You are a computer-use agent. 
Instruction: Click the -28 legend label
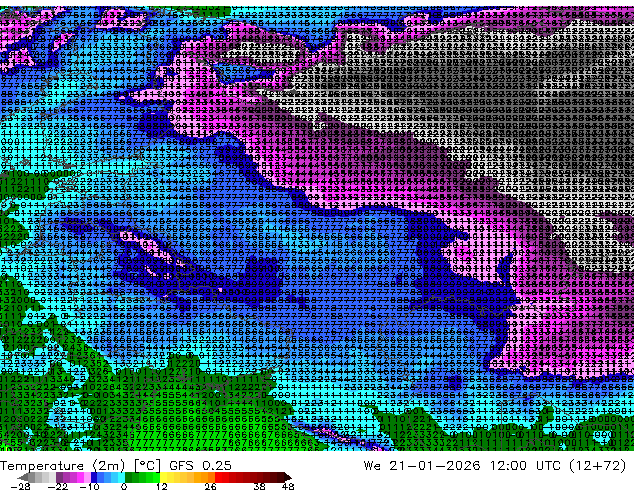click(x=21, y=486)
